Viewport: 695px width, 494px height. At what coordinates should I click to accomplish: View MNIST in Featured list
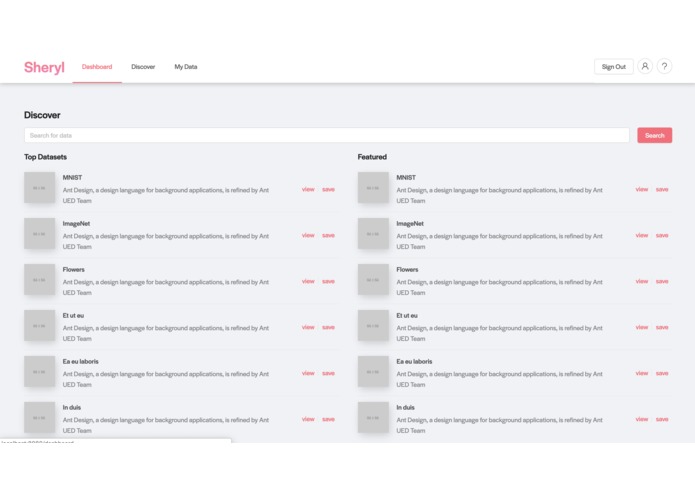642,190
